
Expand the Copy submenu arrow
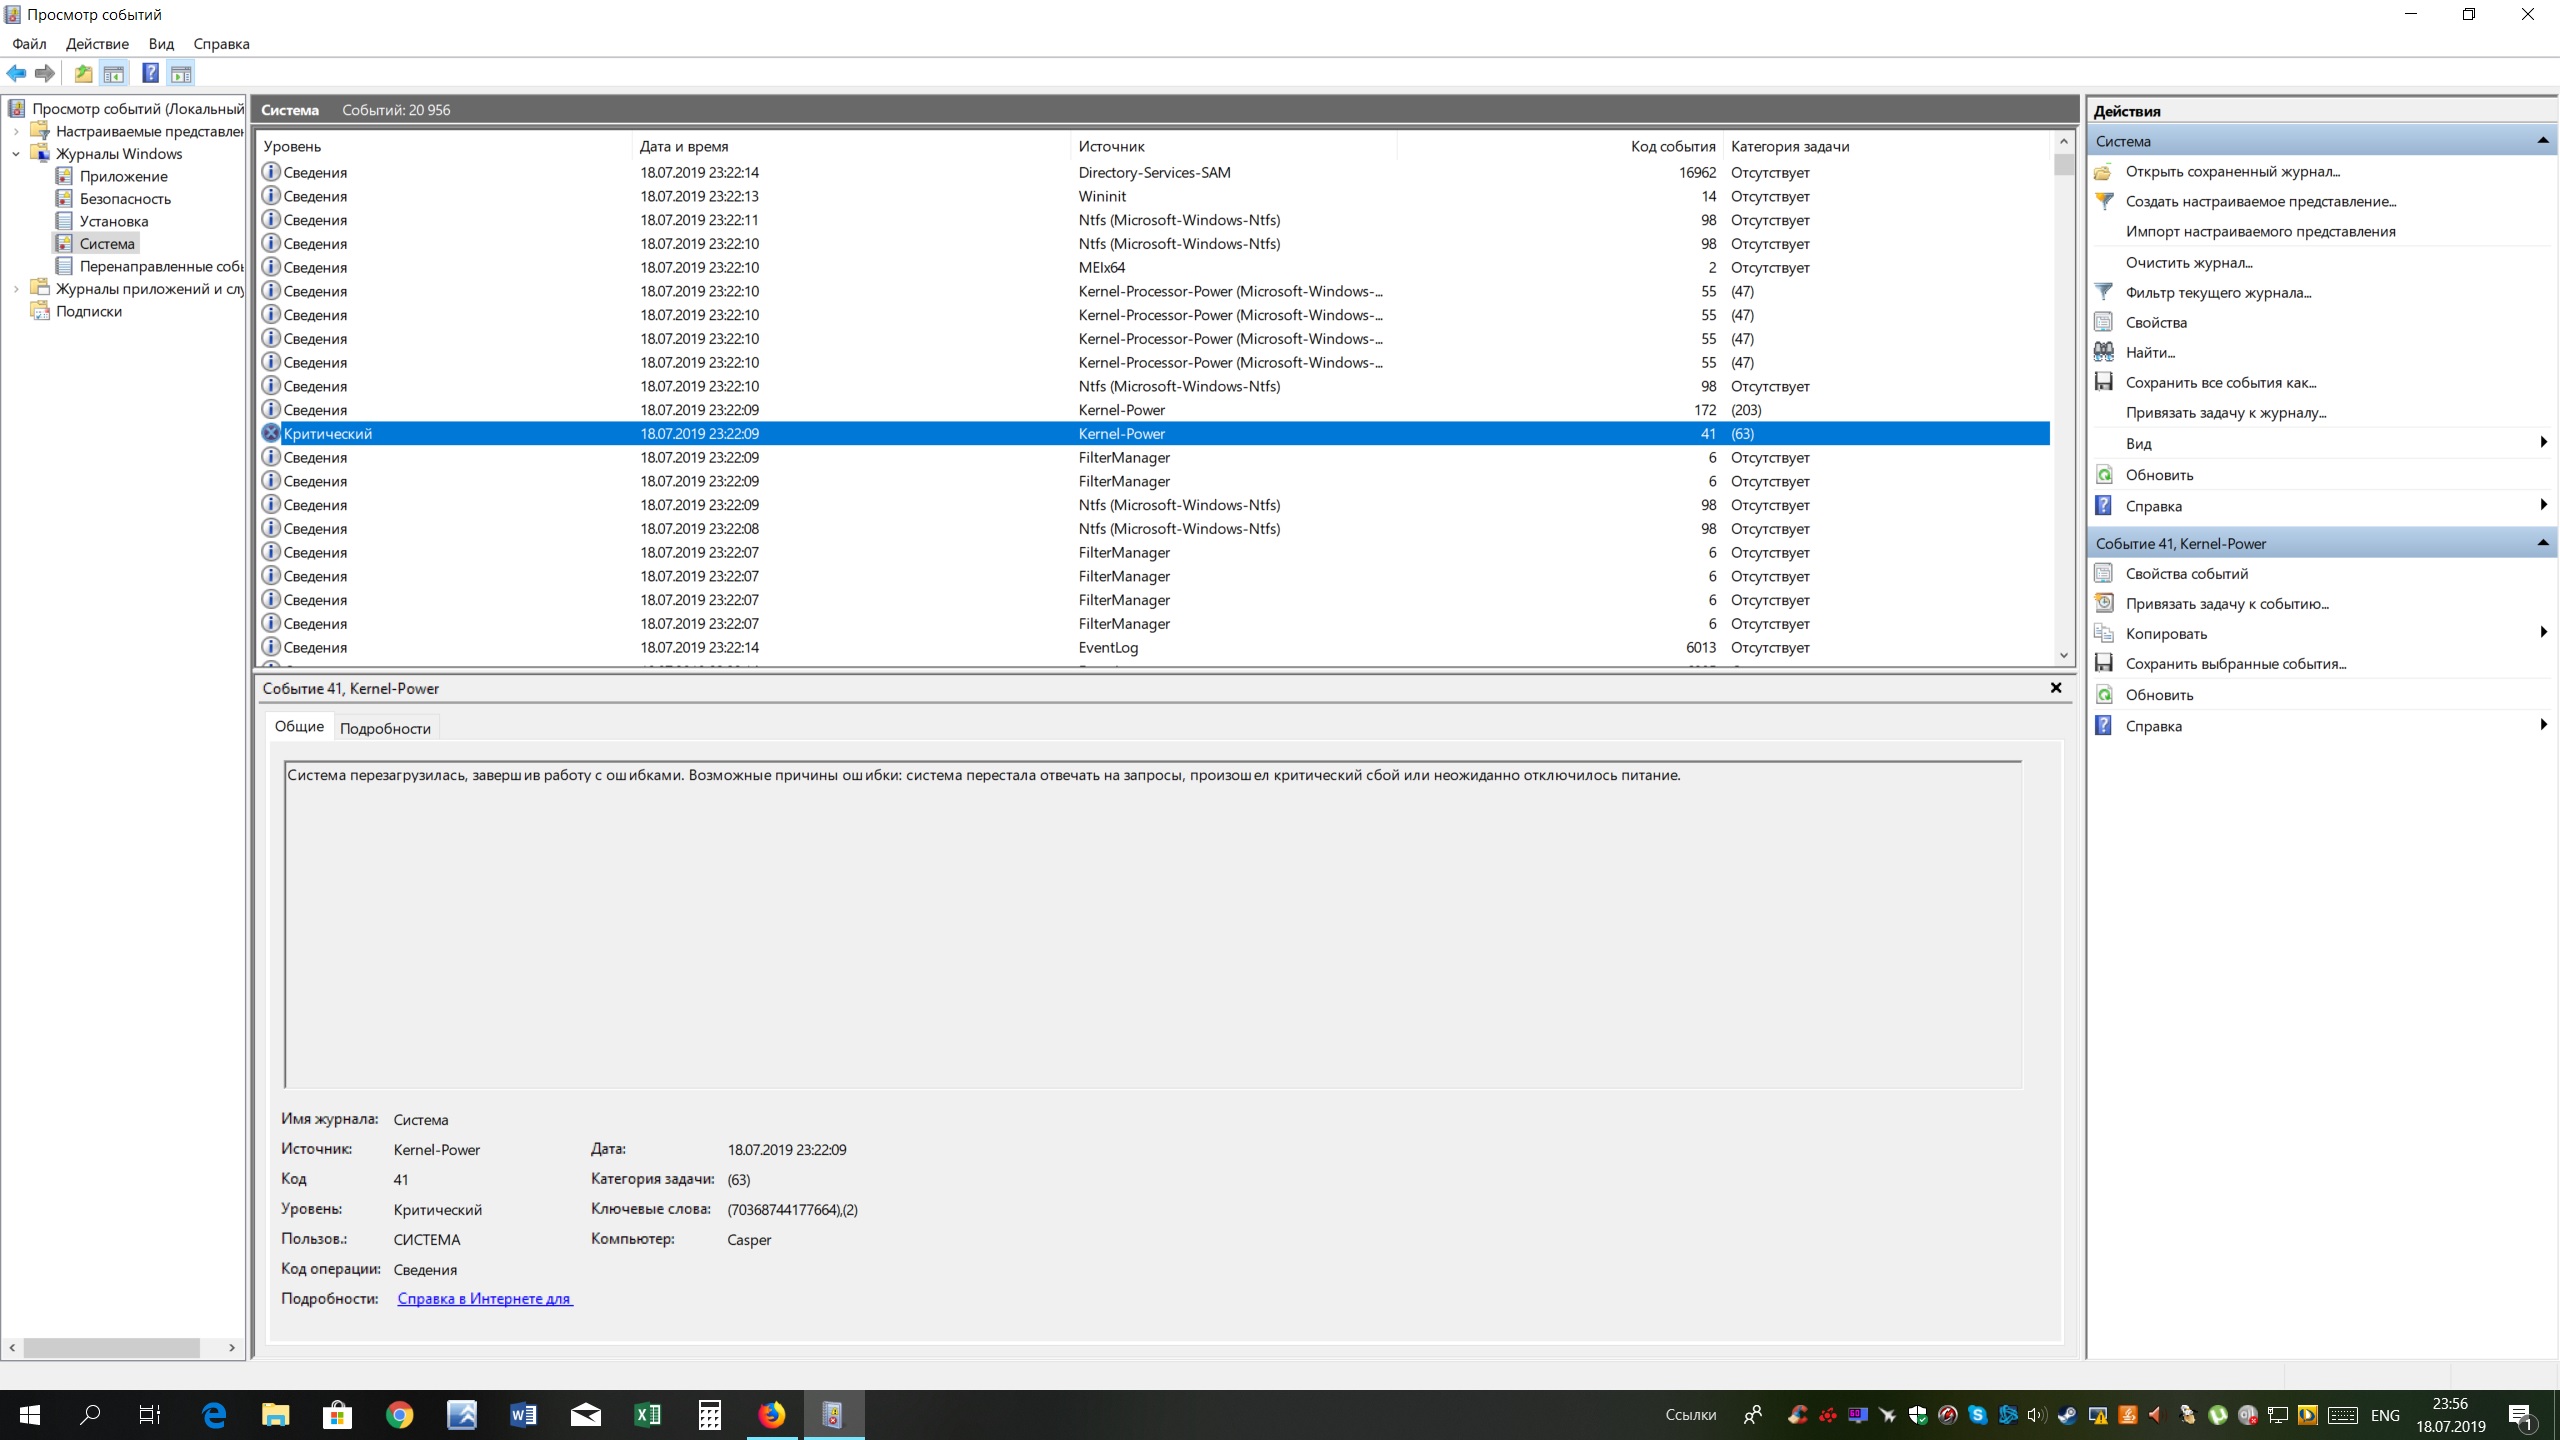coord(2542,632)
